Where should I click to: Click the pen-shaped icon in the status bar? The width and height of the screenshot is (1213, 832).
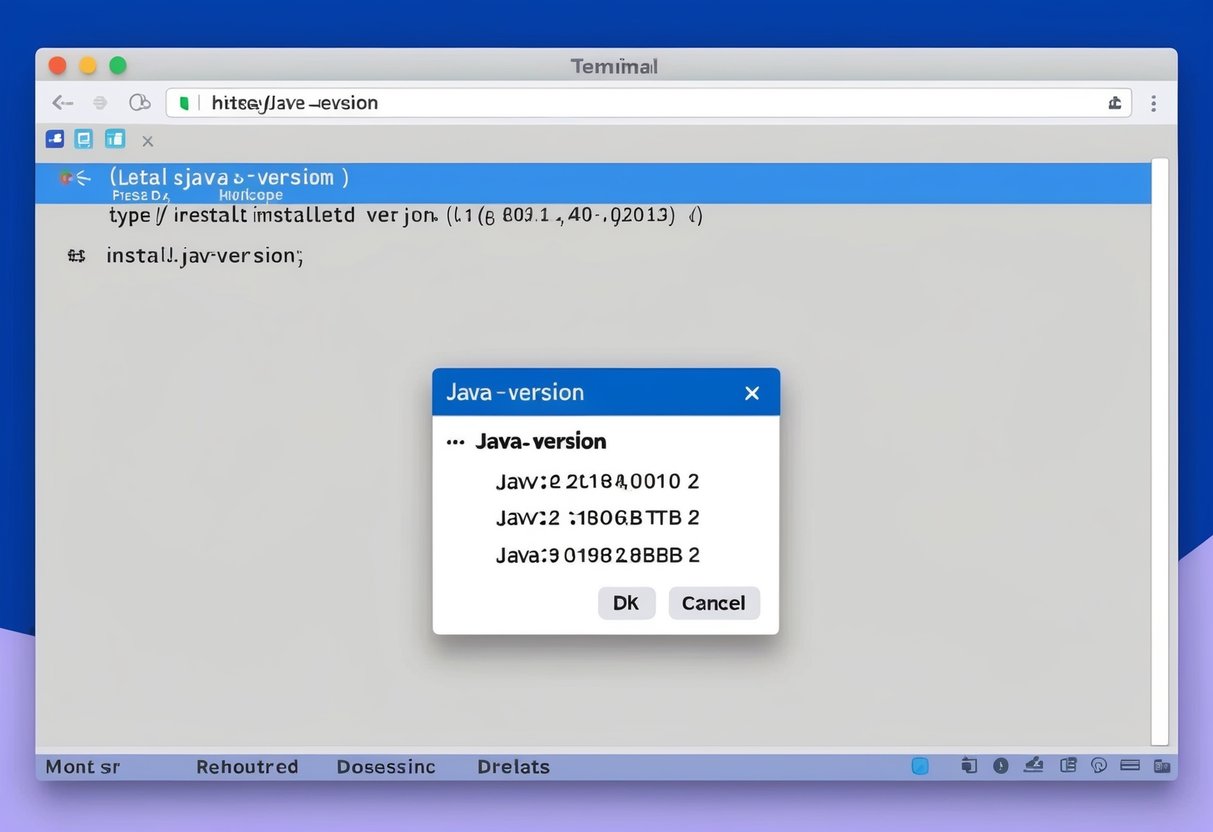[x=1035, y=766]
